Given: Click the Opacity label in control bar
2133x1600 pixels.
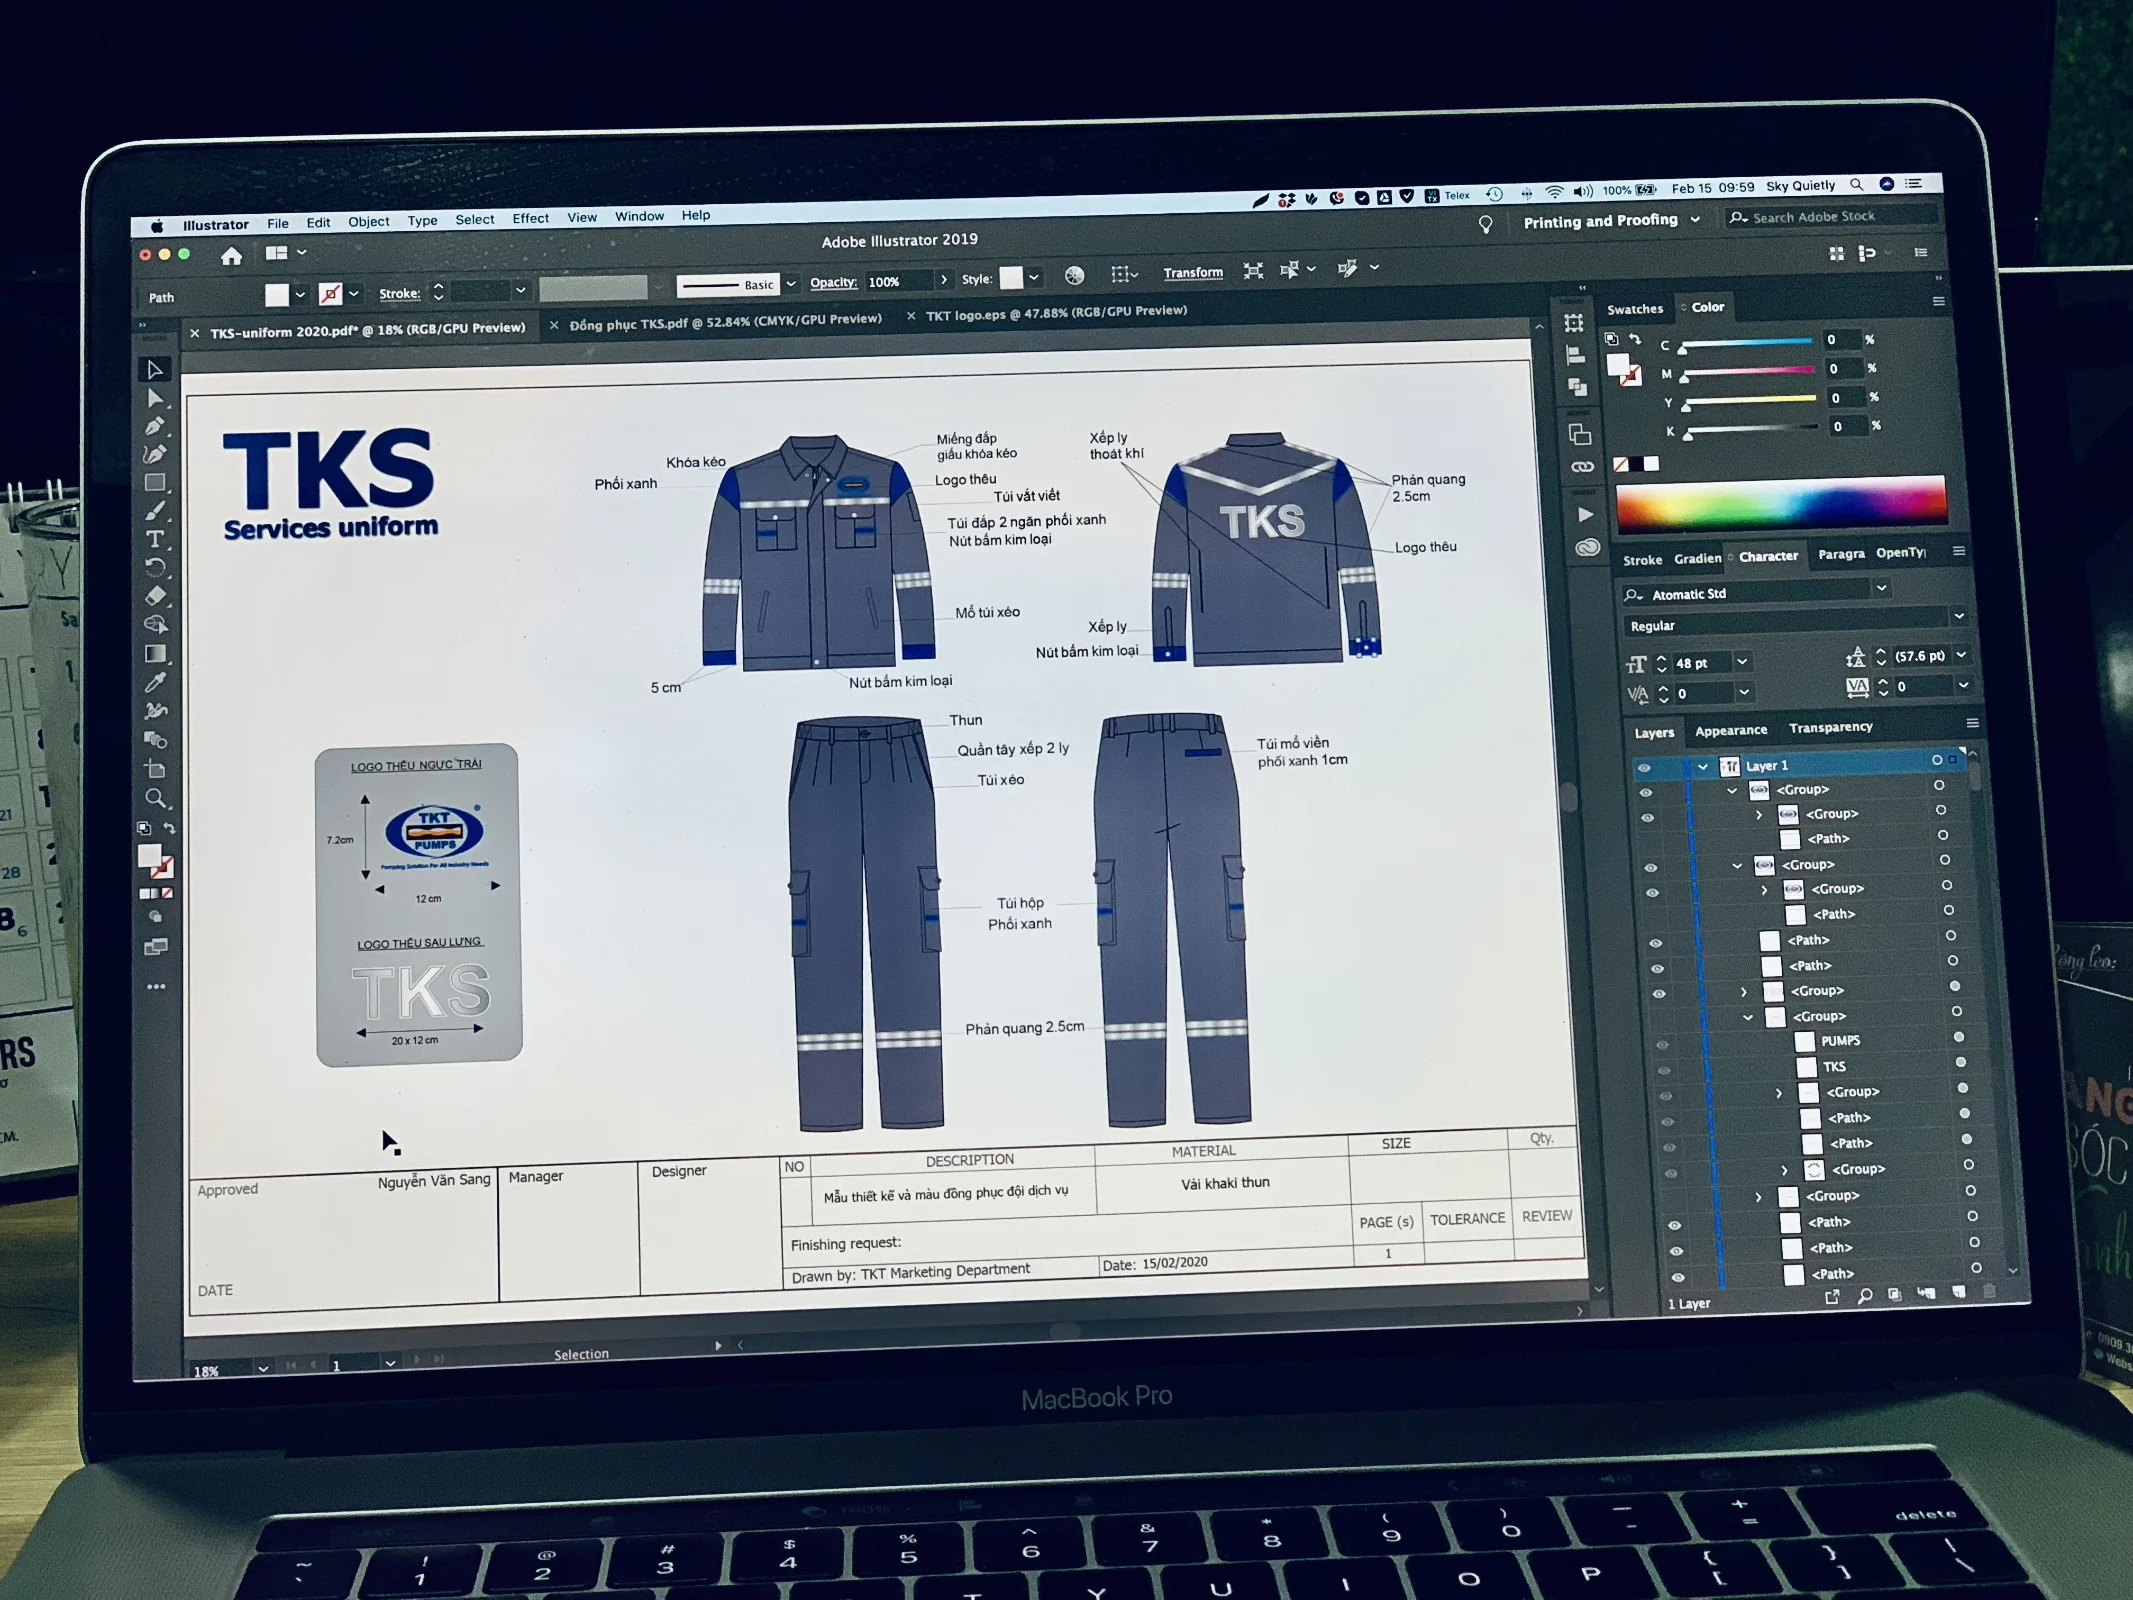Looking at the screenshot, I should click(x=833, y=282).
